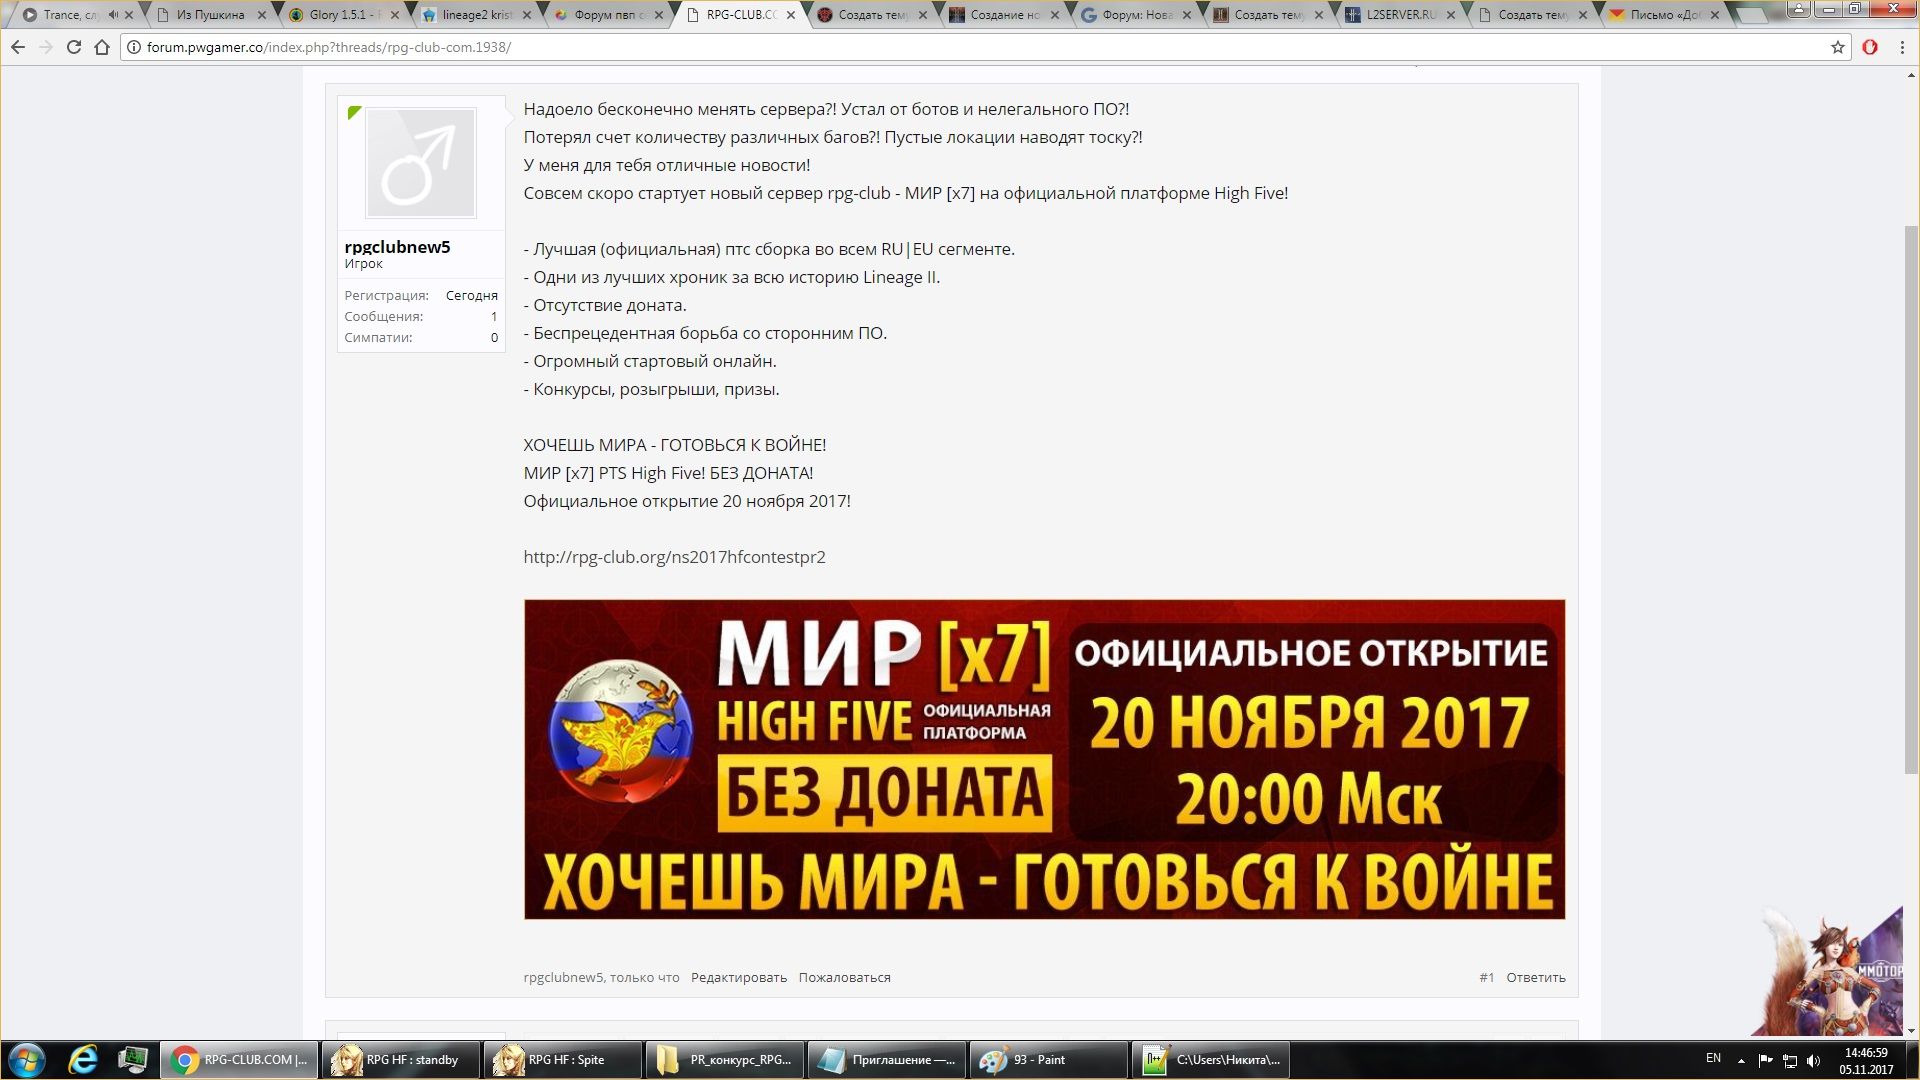Click the Opera extension icon
The image size is (1920, 1080).
point(1870,47)
